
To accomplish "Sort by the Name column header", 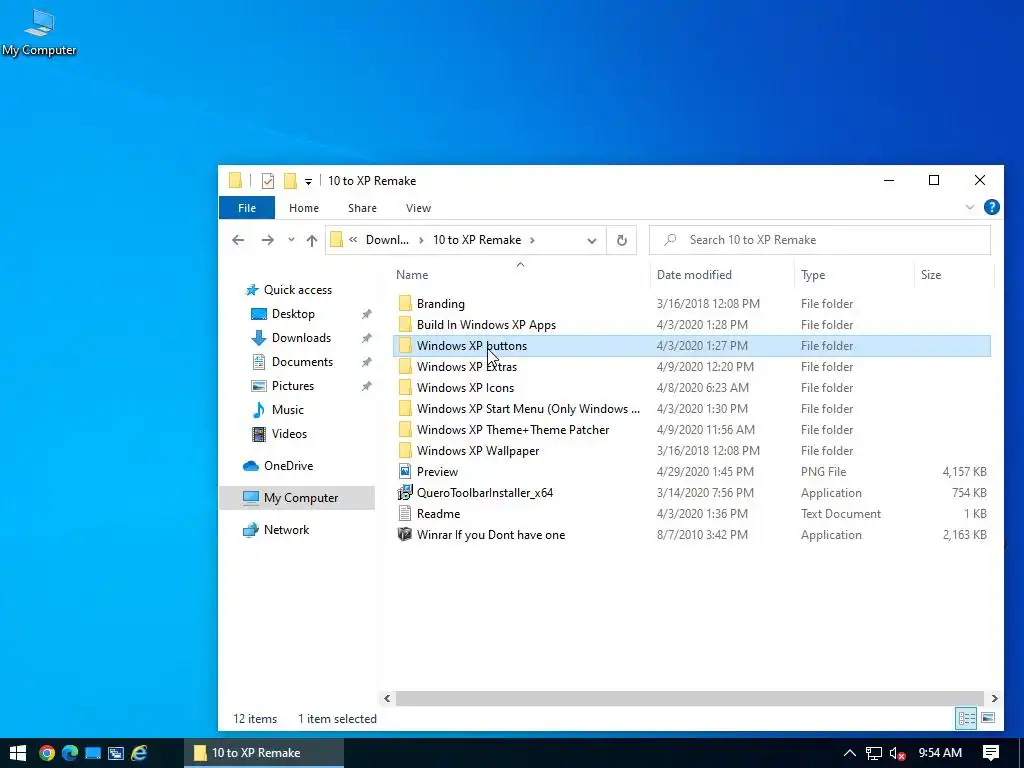I will (412, 275).
